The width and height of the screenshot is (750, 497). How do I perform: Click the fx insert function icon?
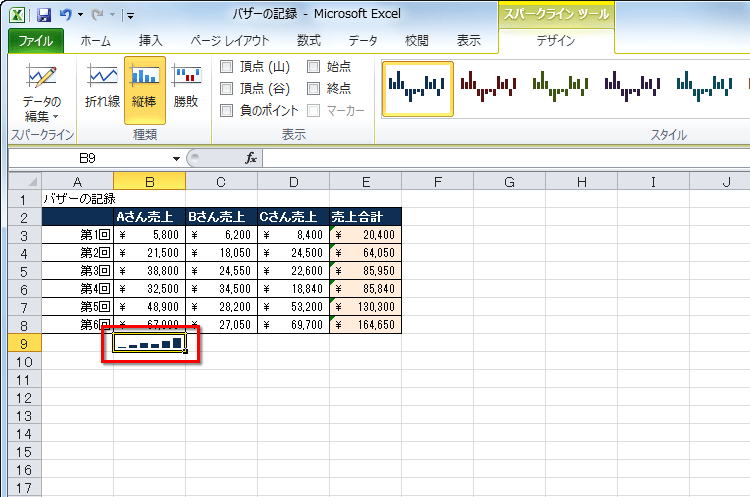(252, 158)
